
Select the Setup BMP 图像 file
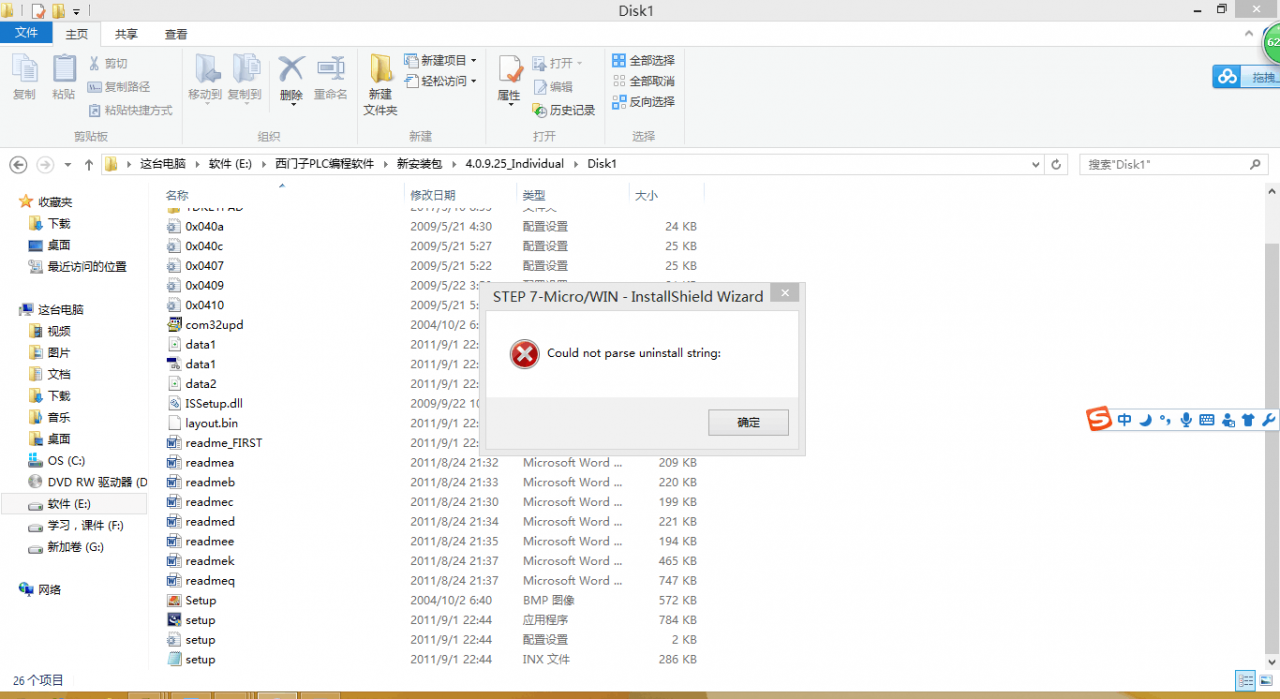pyautogui.click(x=200, y=600)
